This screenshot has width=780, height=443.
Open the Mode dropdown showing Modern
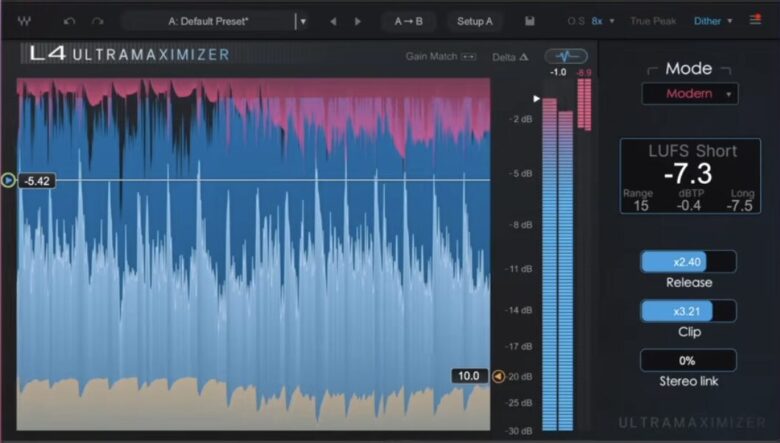689,94
